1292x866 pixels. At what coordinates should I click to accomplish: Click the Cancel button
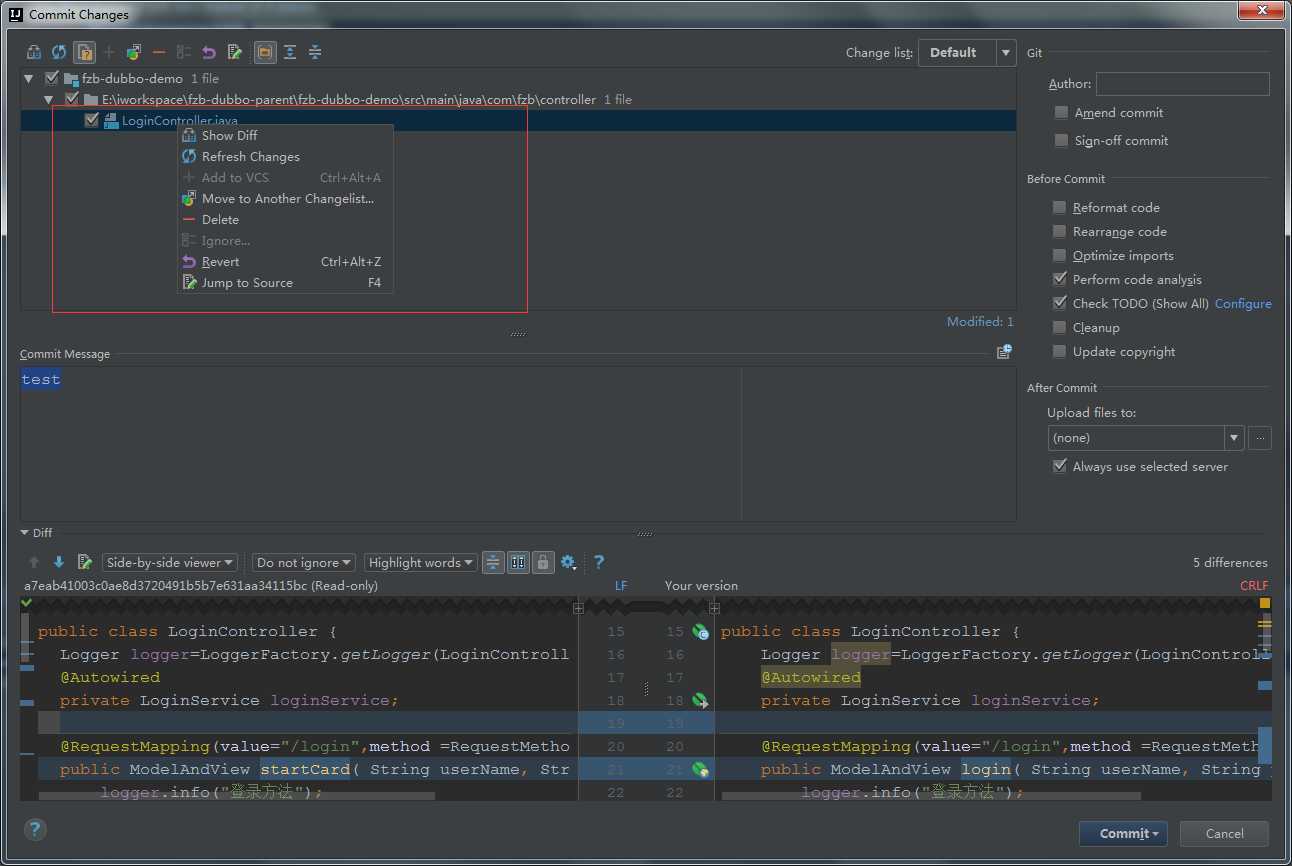point(1224,834)
